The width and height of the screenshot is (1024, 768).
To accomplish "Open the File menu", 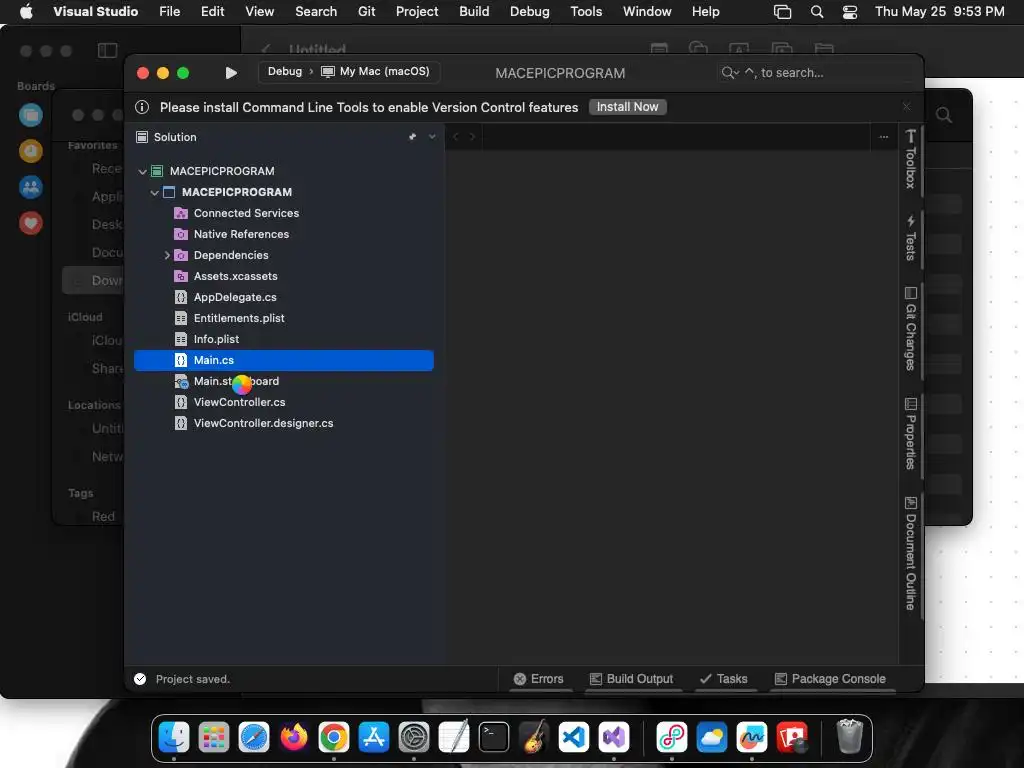I will pyautogui.click(x=170, y=11).
